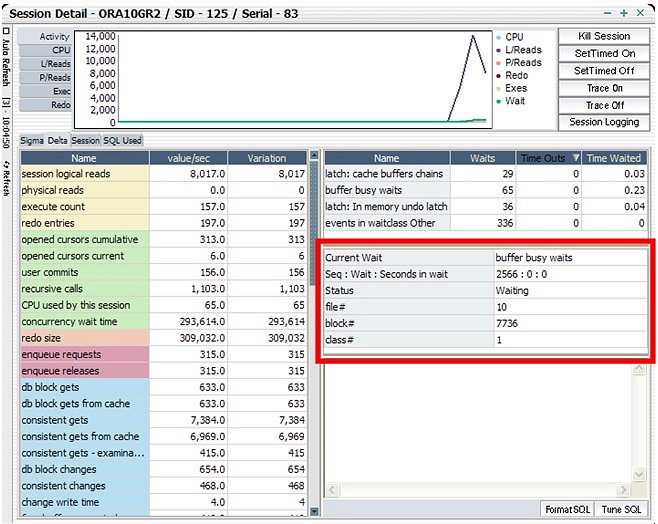Screen dimensions: 658x524
Task: Click the CPU legend color dot
Action: tap(499, 37)
